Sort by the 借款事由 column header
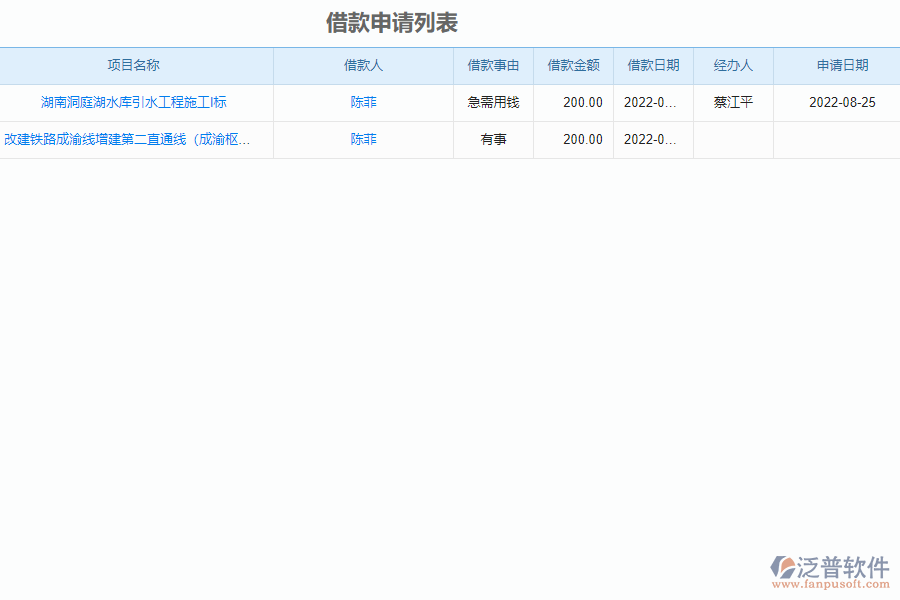Screen dimensions: 900x600 [493, 65]
